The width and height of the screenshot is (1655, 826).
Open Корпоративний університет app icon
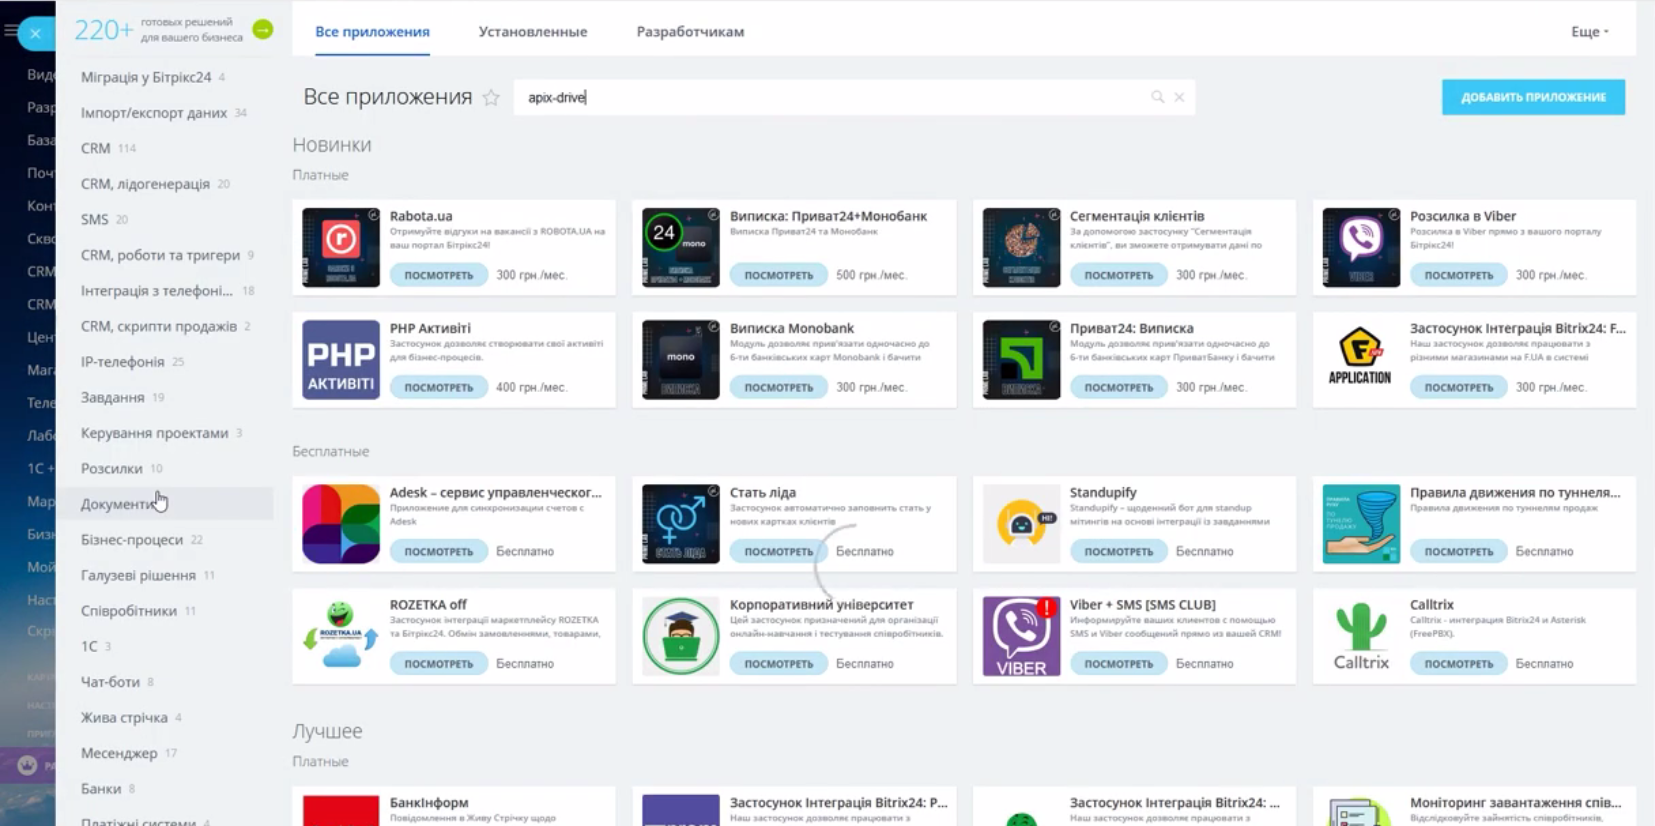coord(681,636)
